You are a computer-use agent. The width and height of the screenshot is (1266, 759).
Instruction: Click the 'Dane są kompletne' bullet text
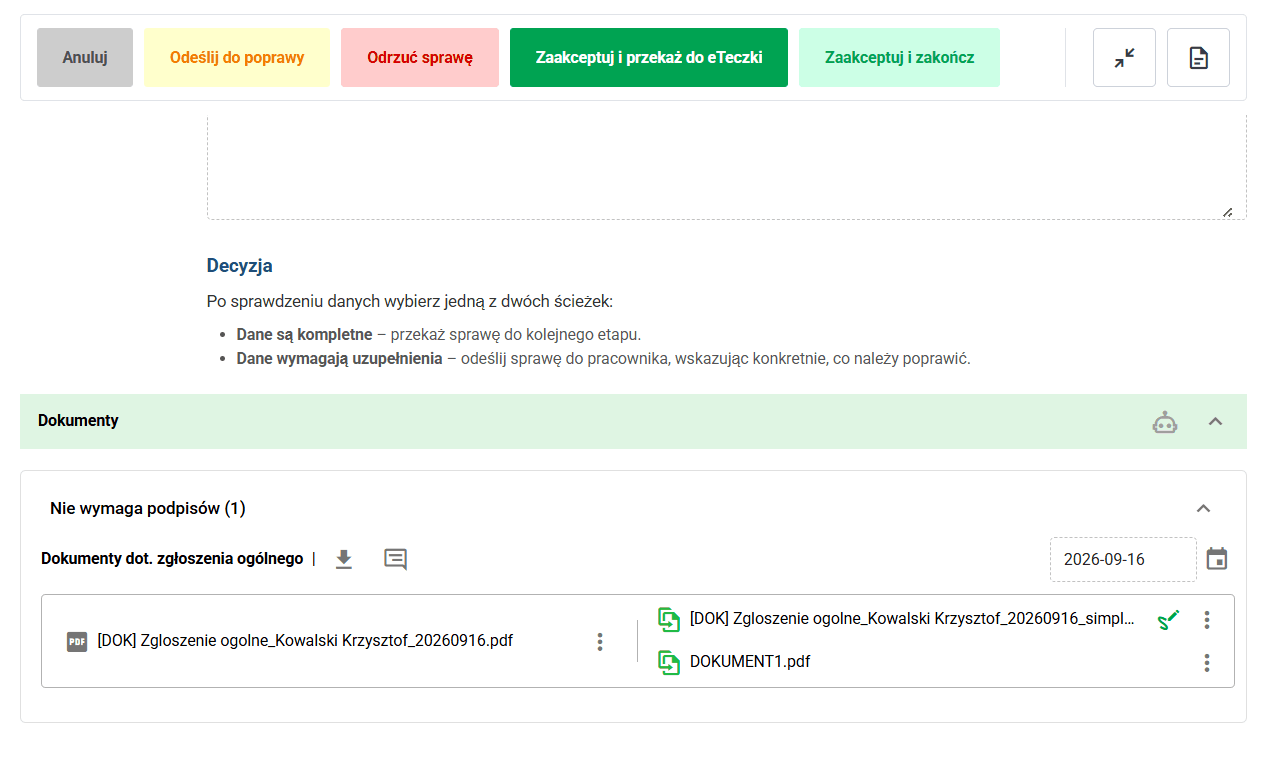(x=304, y=334)
